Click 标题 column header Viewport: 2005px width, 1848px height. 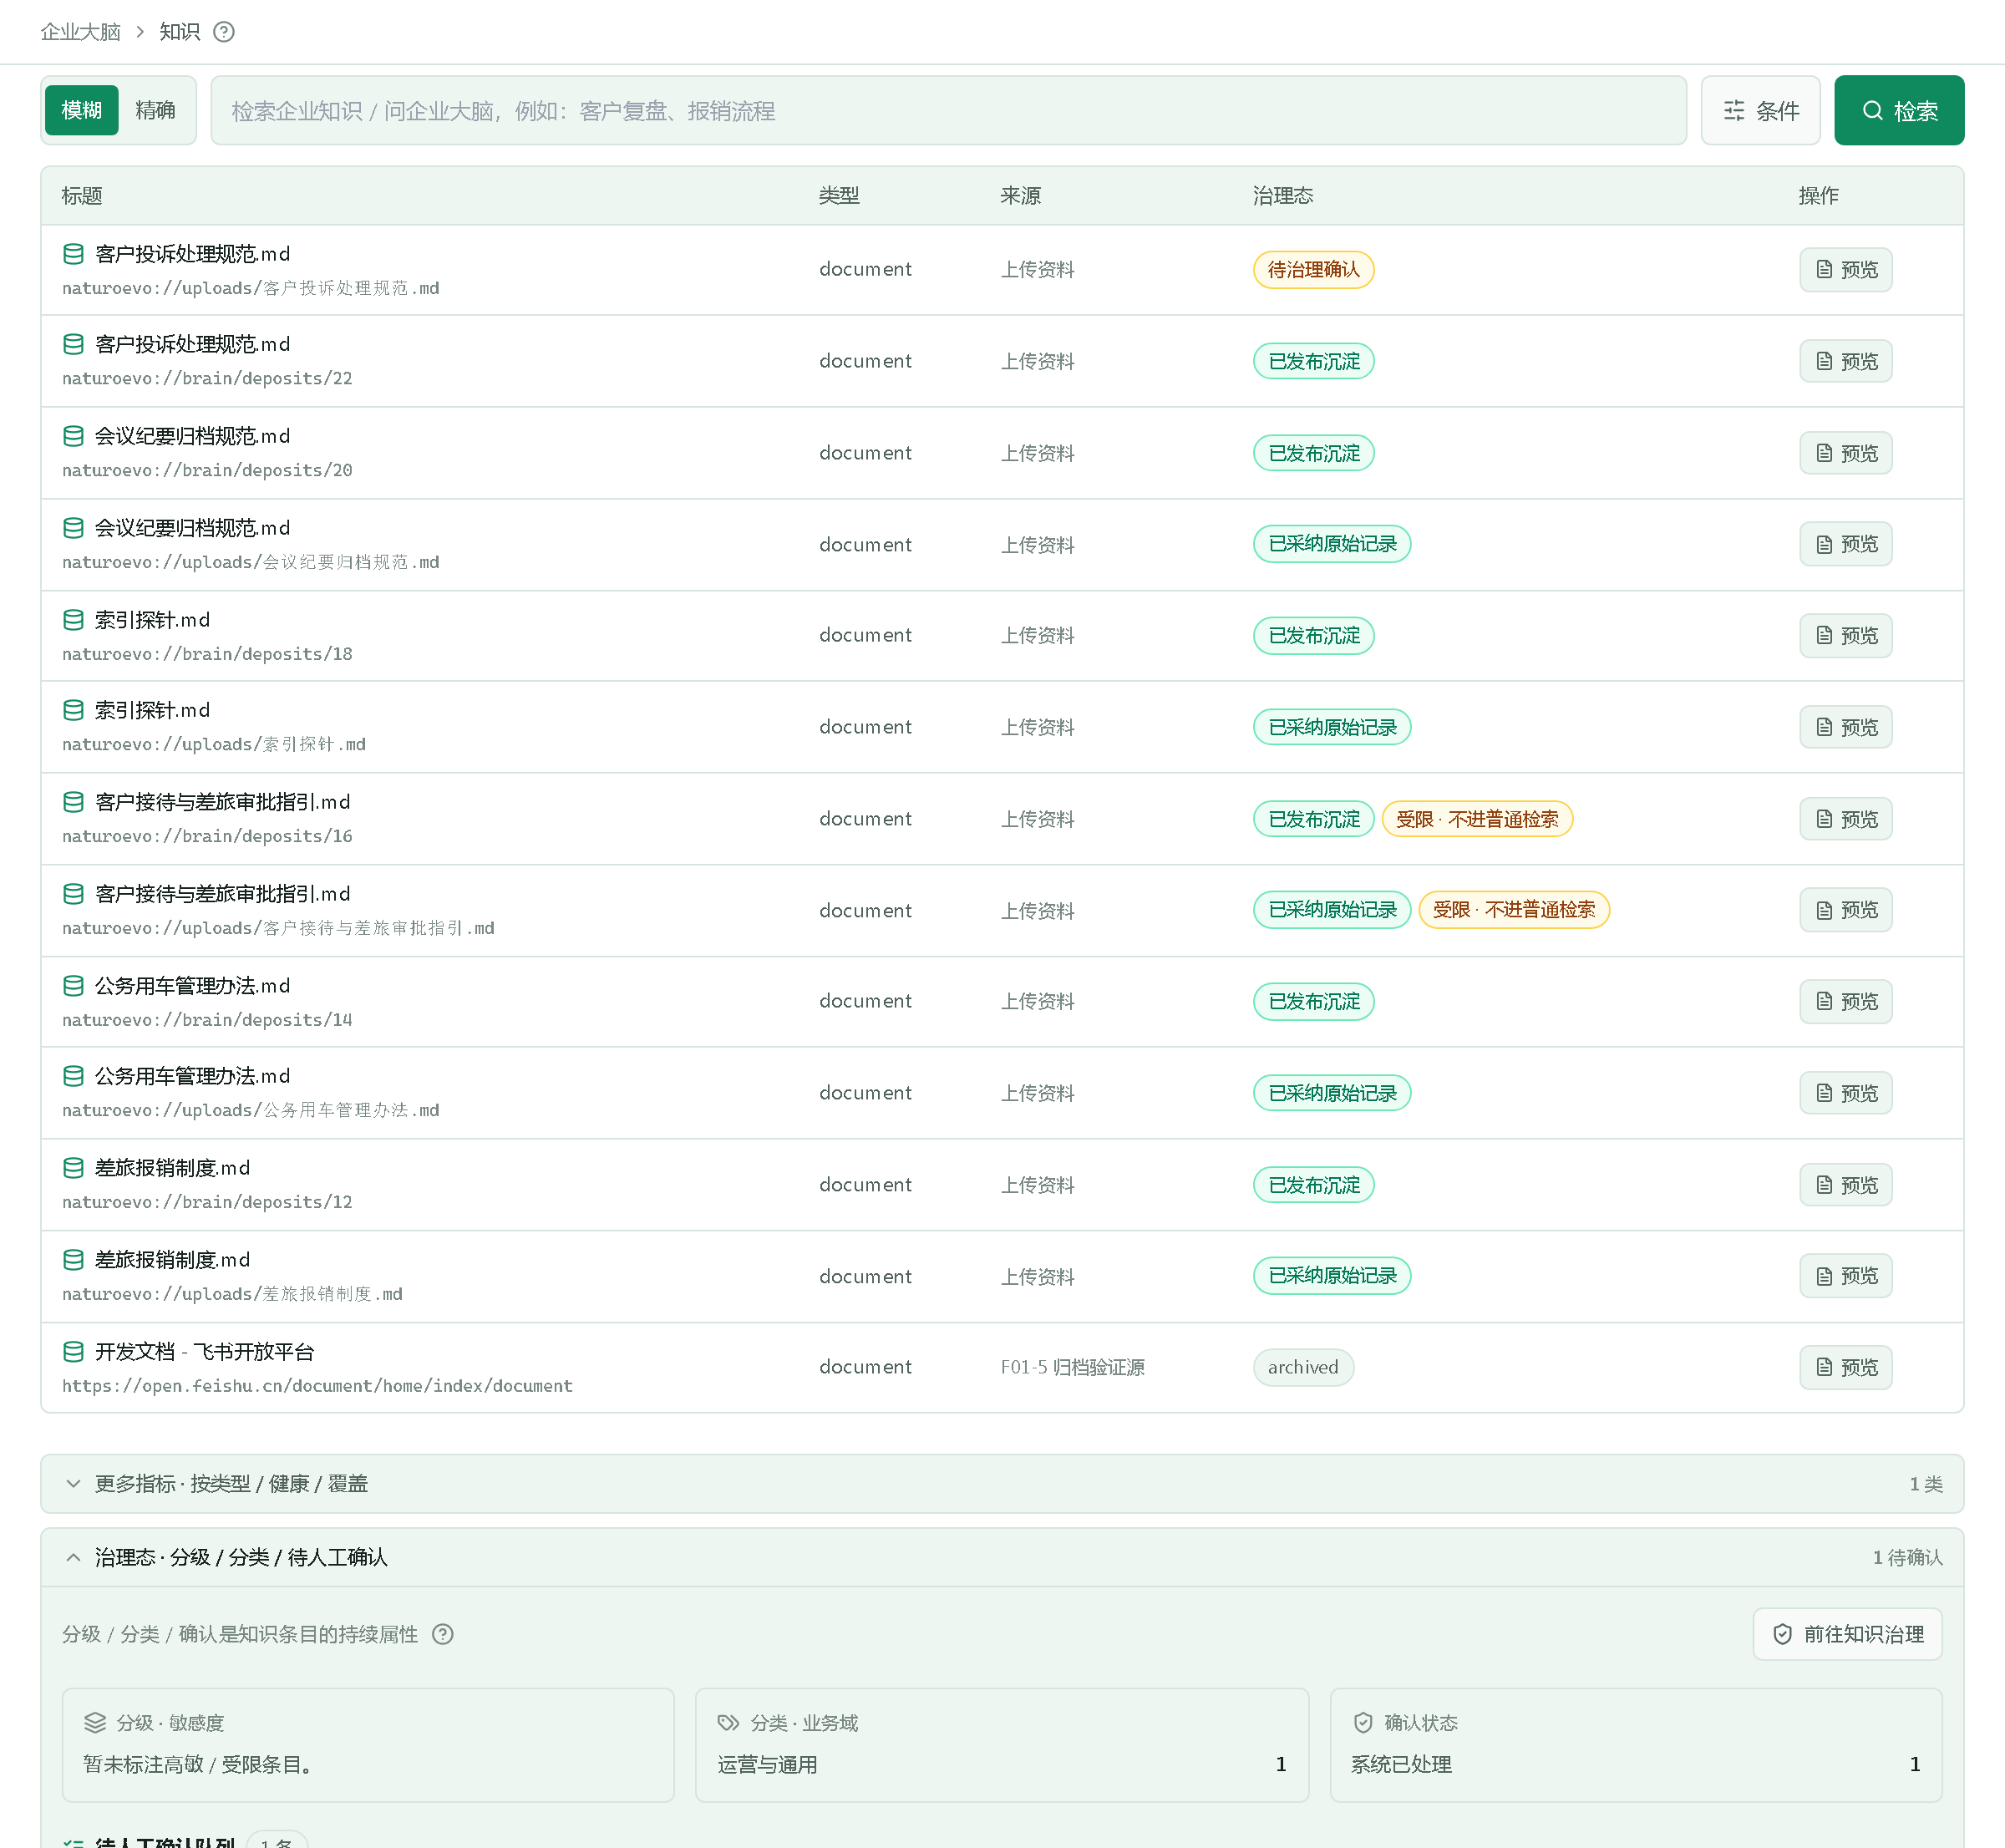(x=82, y=196)
